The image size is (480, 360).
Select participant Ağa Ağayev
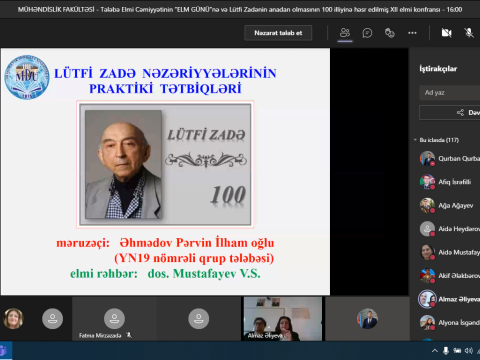[450, 205]
